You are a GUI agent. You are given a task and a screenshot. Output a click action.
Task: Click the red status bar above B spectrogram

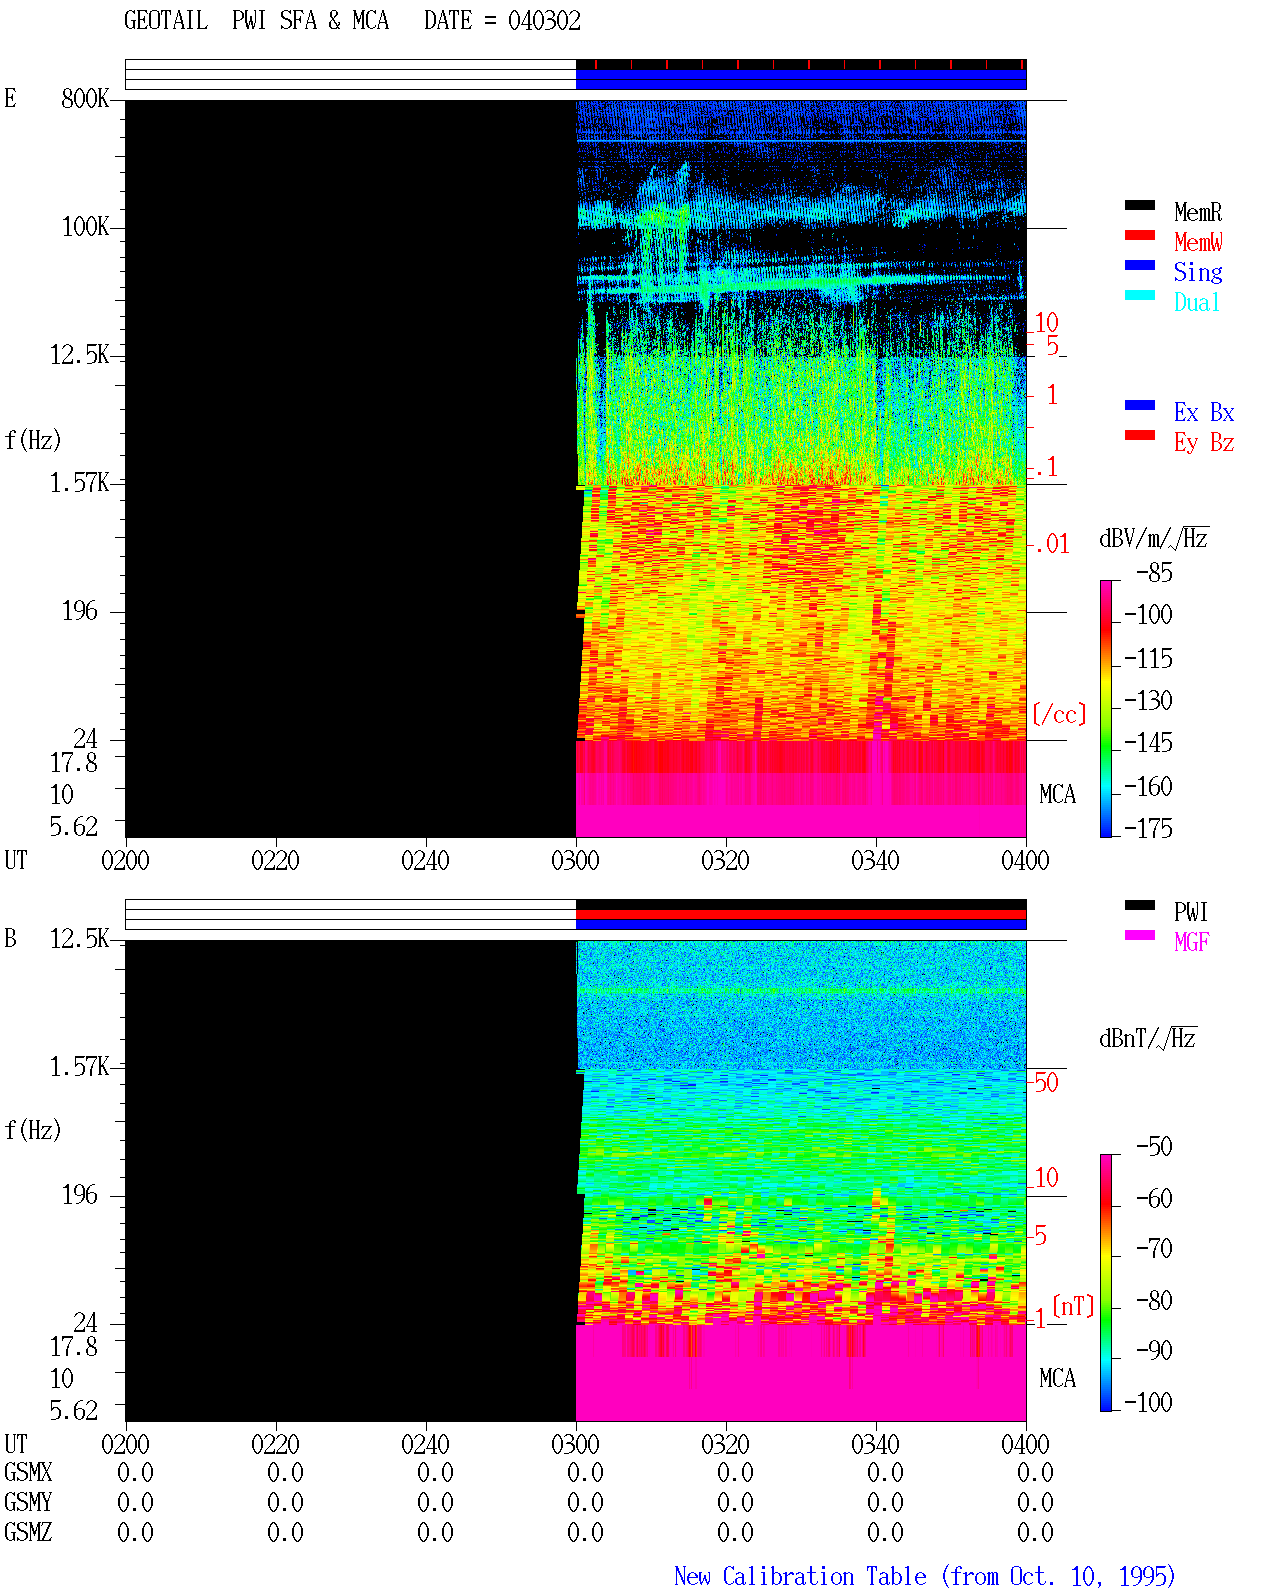(801, 915)
